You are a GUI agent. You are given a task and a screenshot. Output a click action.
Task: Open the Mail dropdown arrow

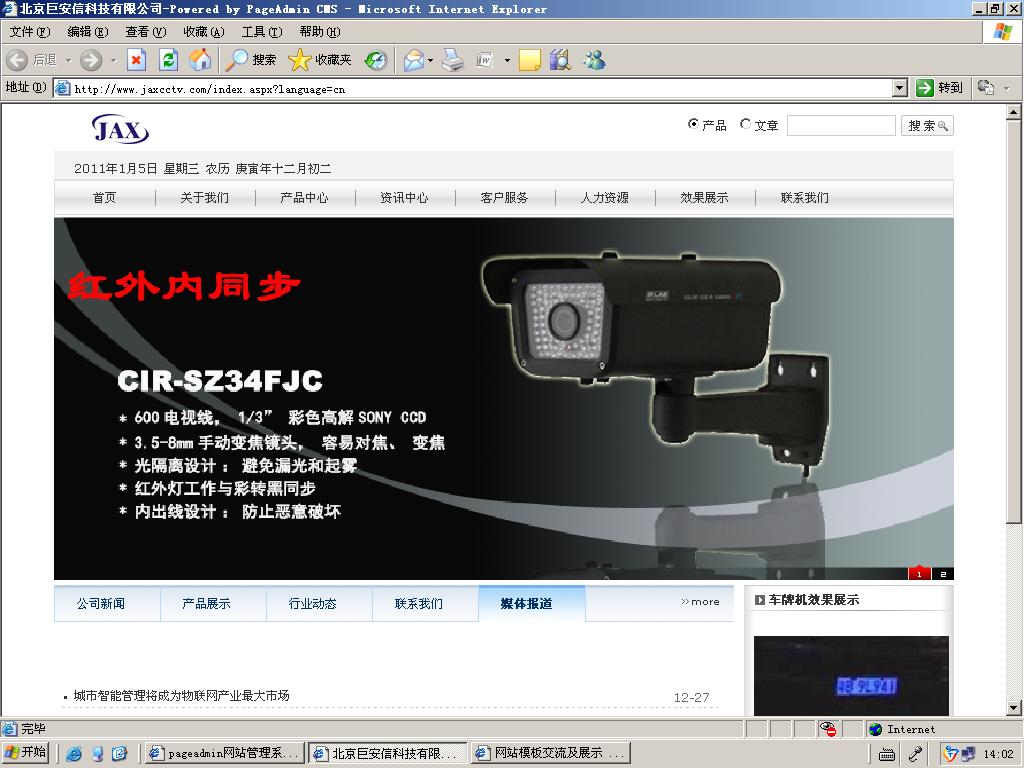430,60
